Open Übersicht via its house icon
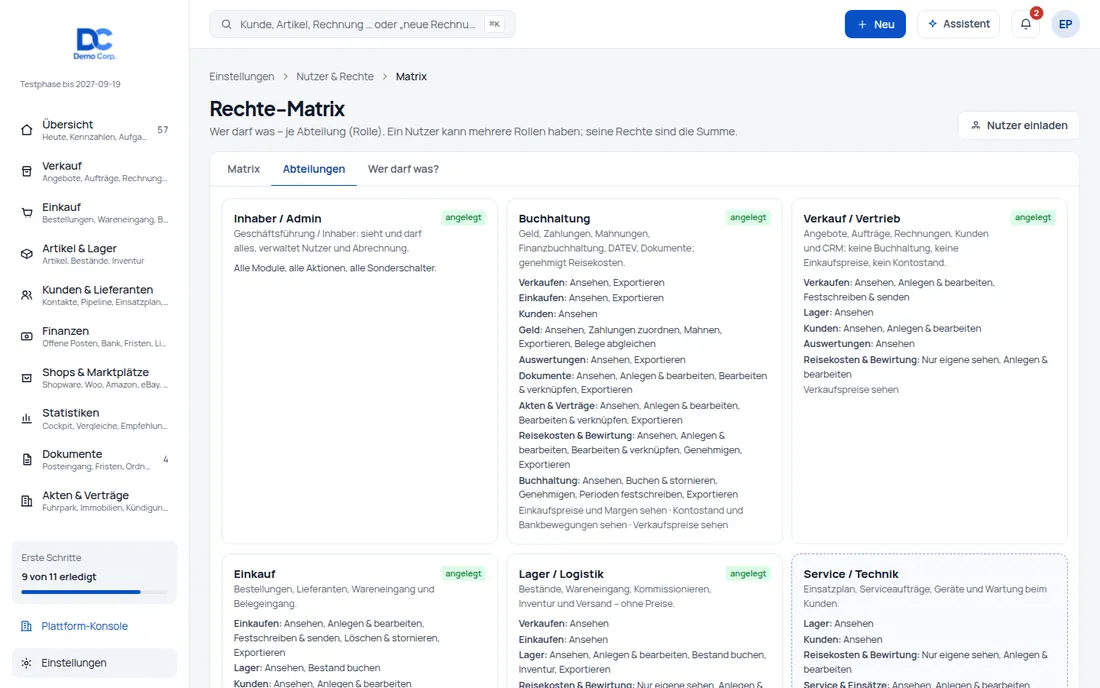Viewport: 1100px width, 688px height. click(27, 130)
